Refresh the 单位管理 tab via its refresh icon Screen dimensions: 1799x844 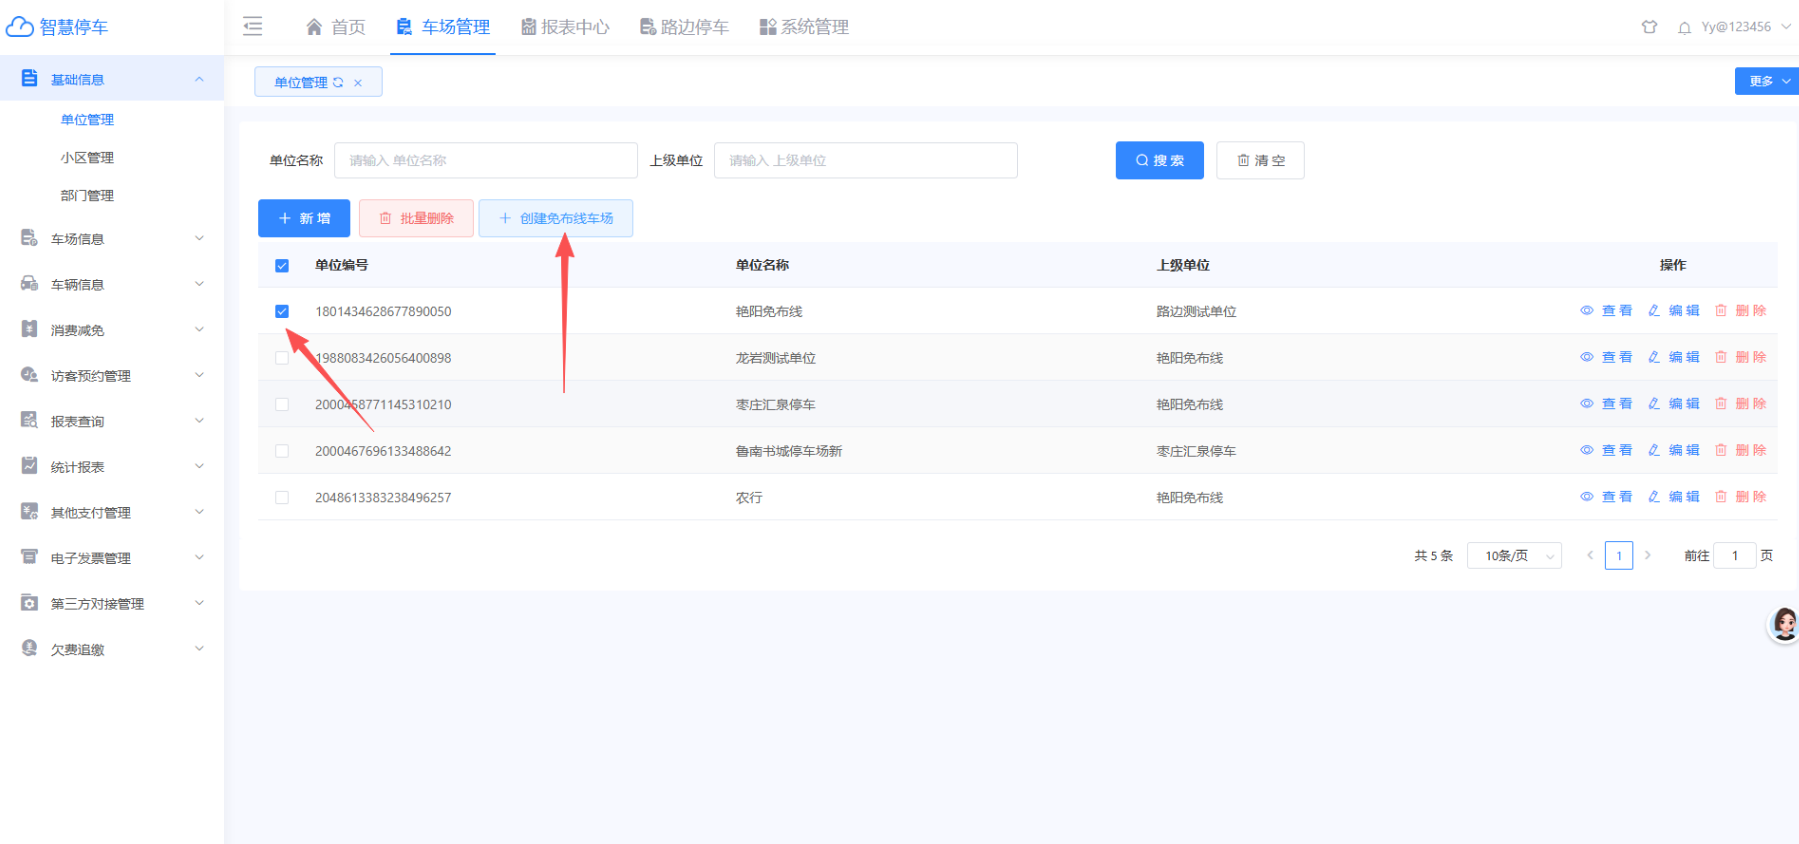[338, 83]
